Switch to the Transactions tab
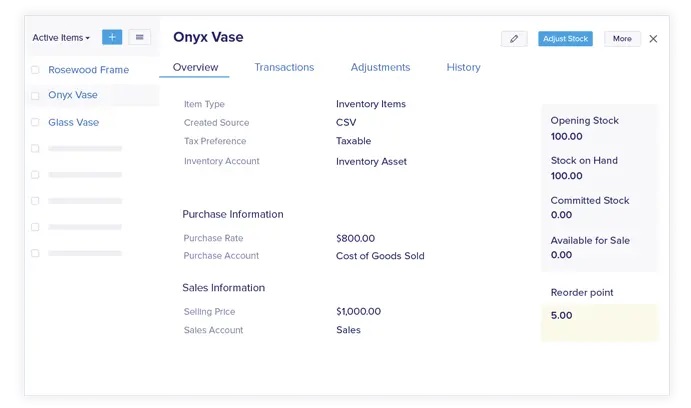Image resolution: width=691 pixels, height=408 pixels. tap(284, 67)
